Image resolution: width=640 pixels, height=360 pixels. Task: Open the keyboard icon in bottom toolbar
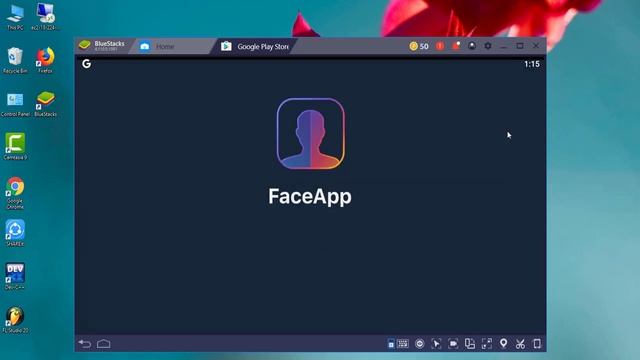point(402,344)
